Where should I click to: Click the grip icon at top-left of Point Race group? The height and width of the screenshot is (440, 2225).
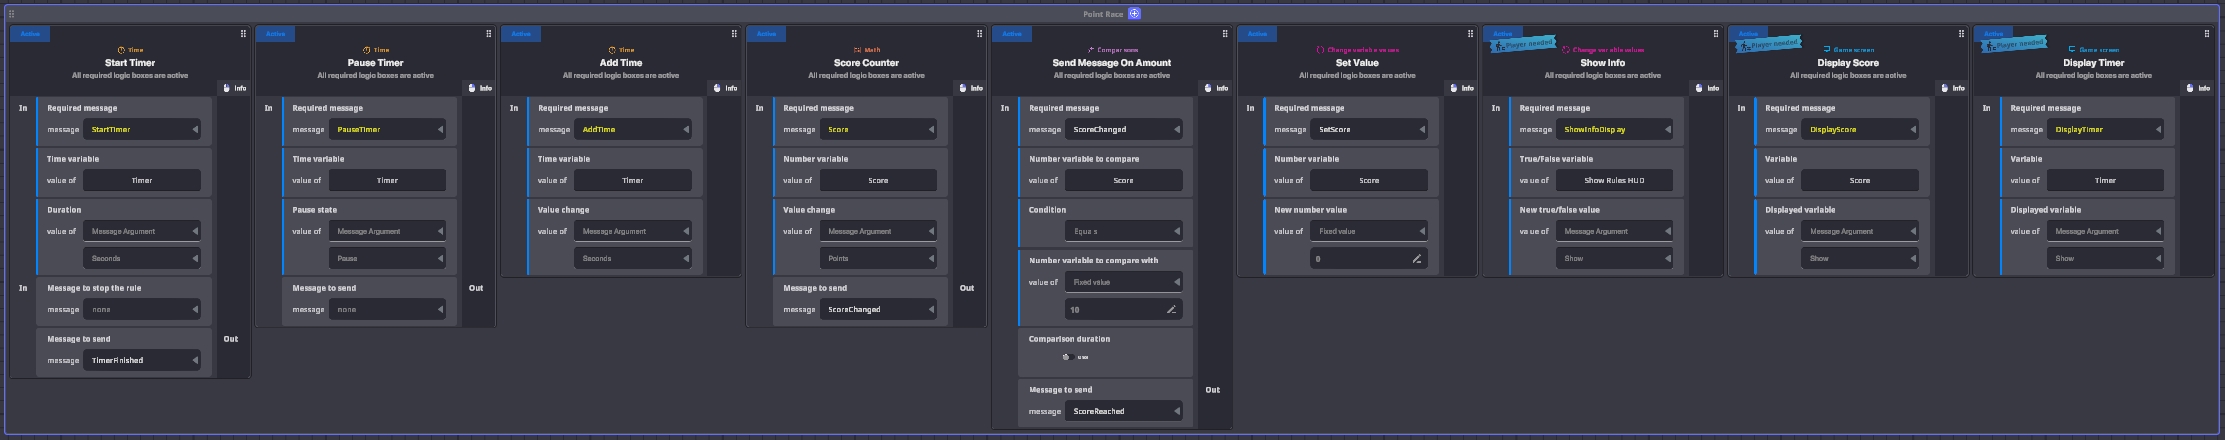[11, 14]
